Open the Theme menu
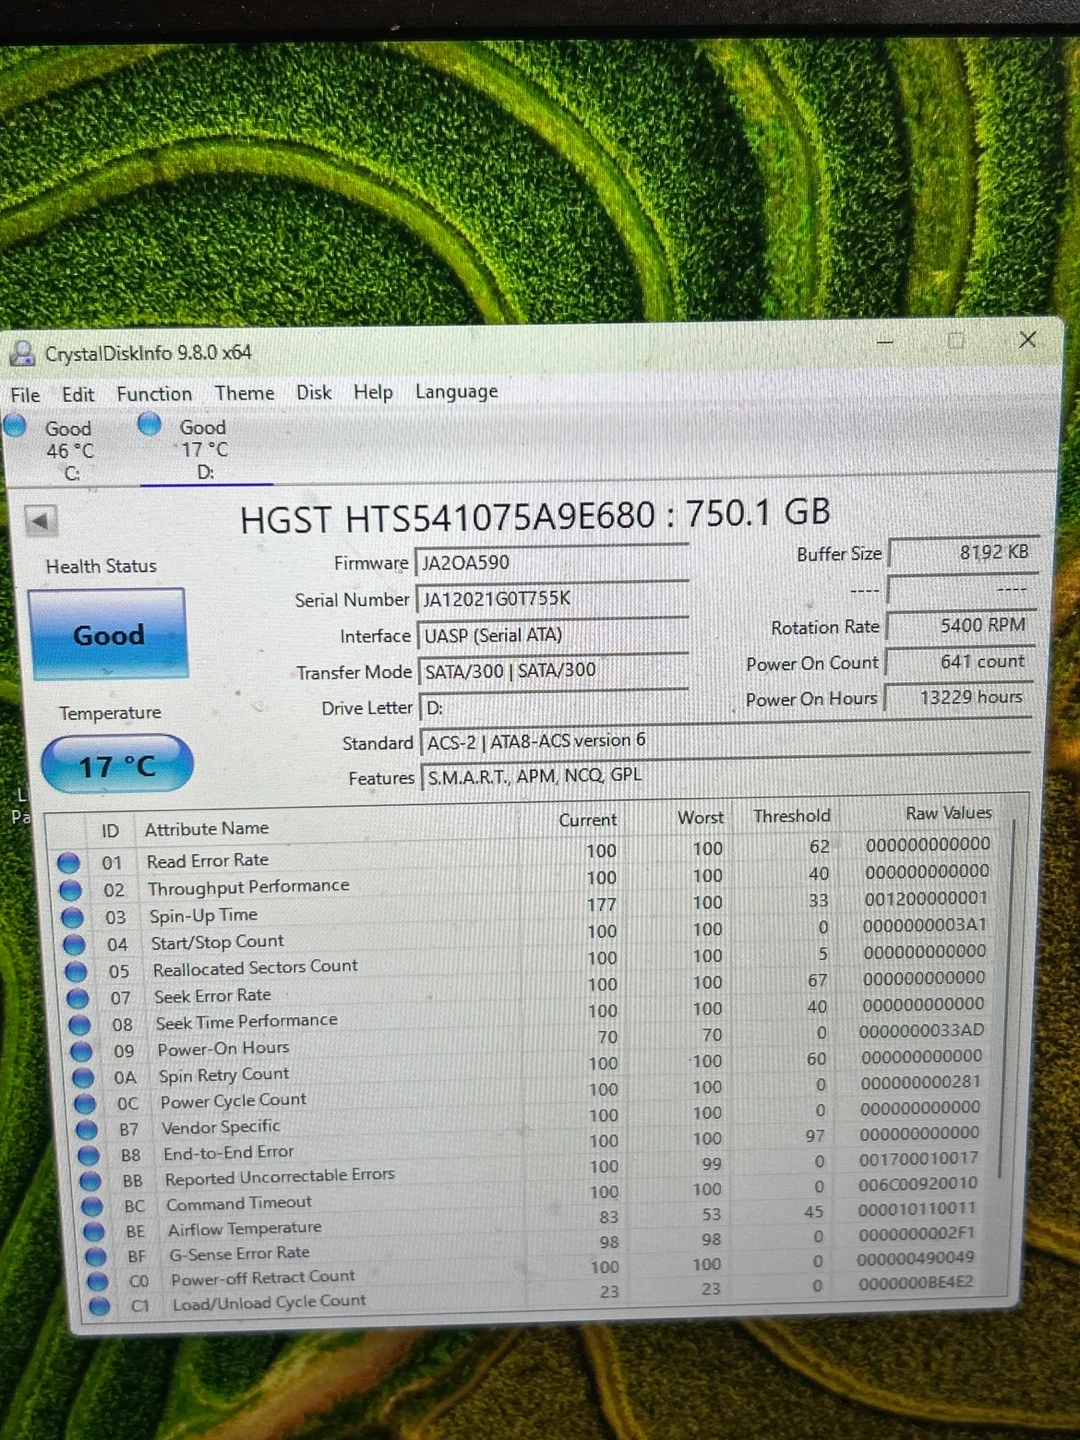Image resolution: width=1080 pixels, height=1440 pixels. [x=244, y=393]
